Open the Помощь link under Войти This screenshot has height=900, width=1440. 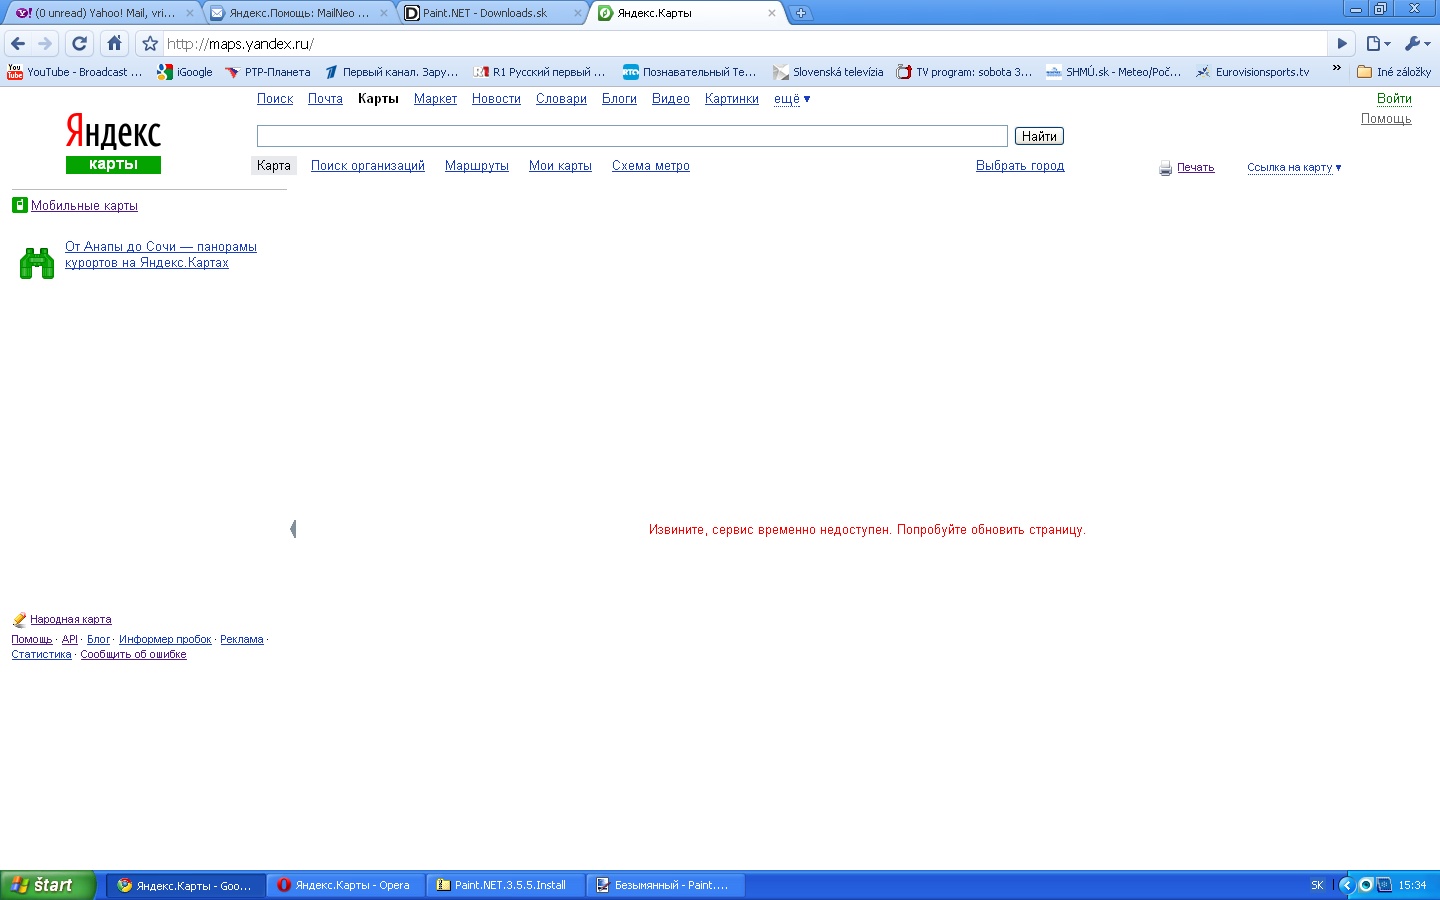pyautogui.click(x=1386, y=119)
